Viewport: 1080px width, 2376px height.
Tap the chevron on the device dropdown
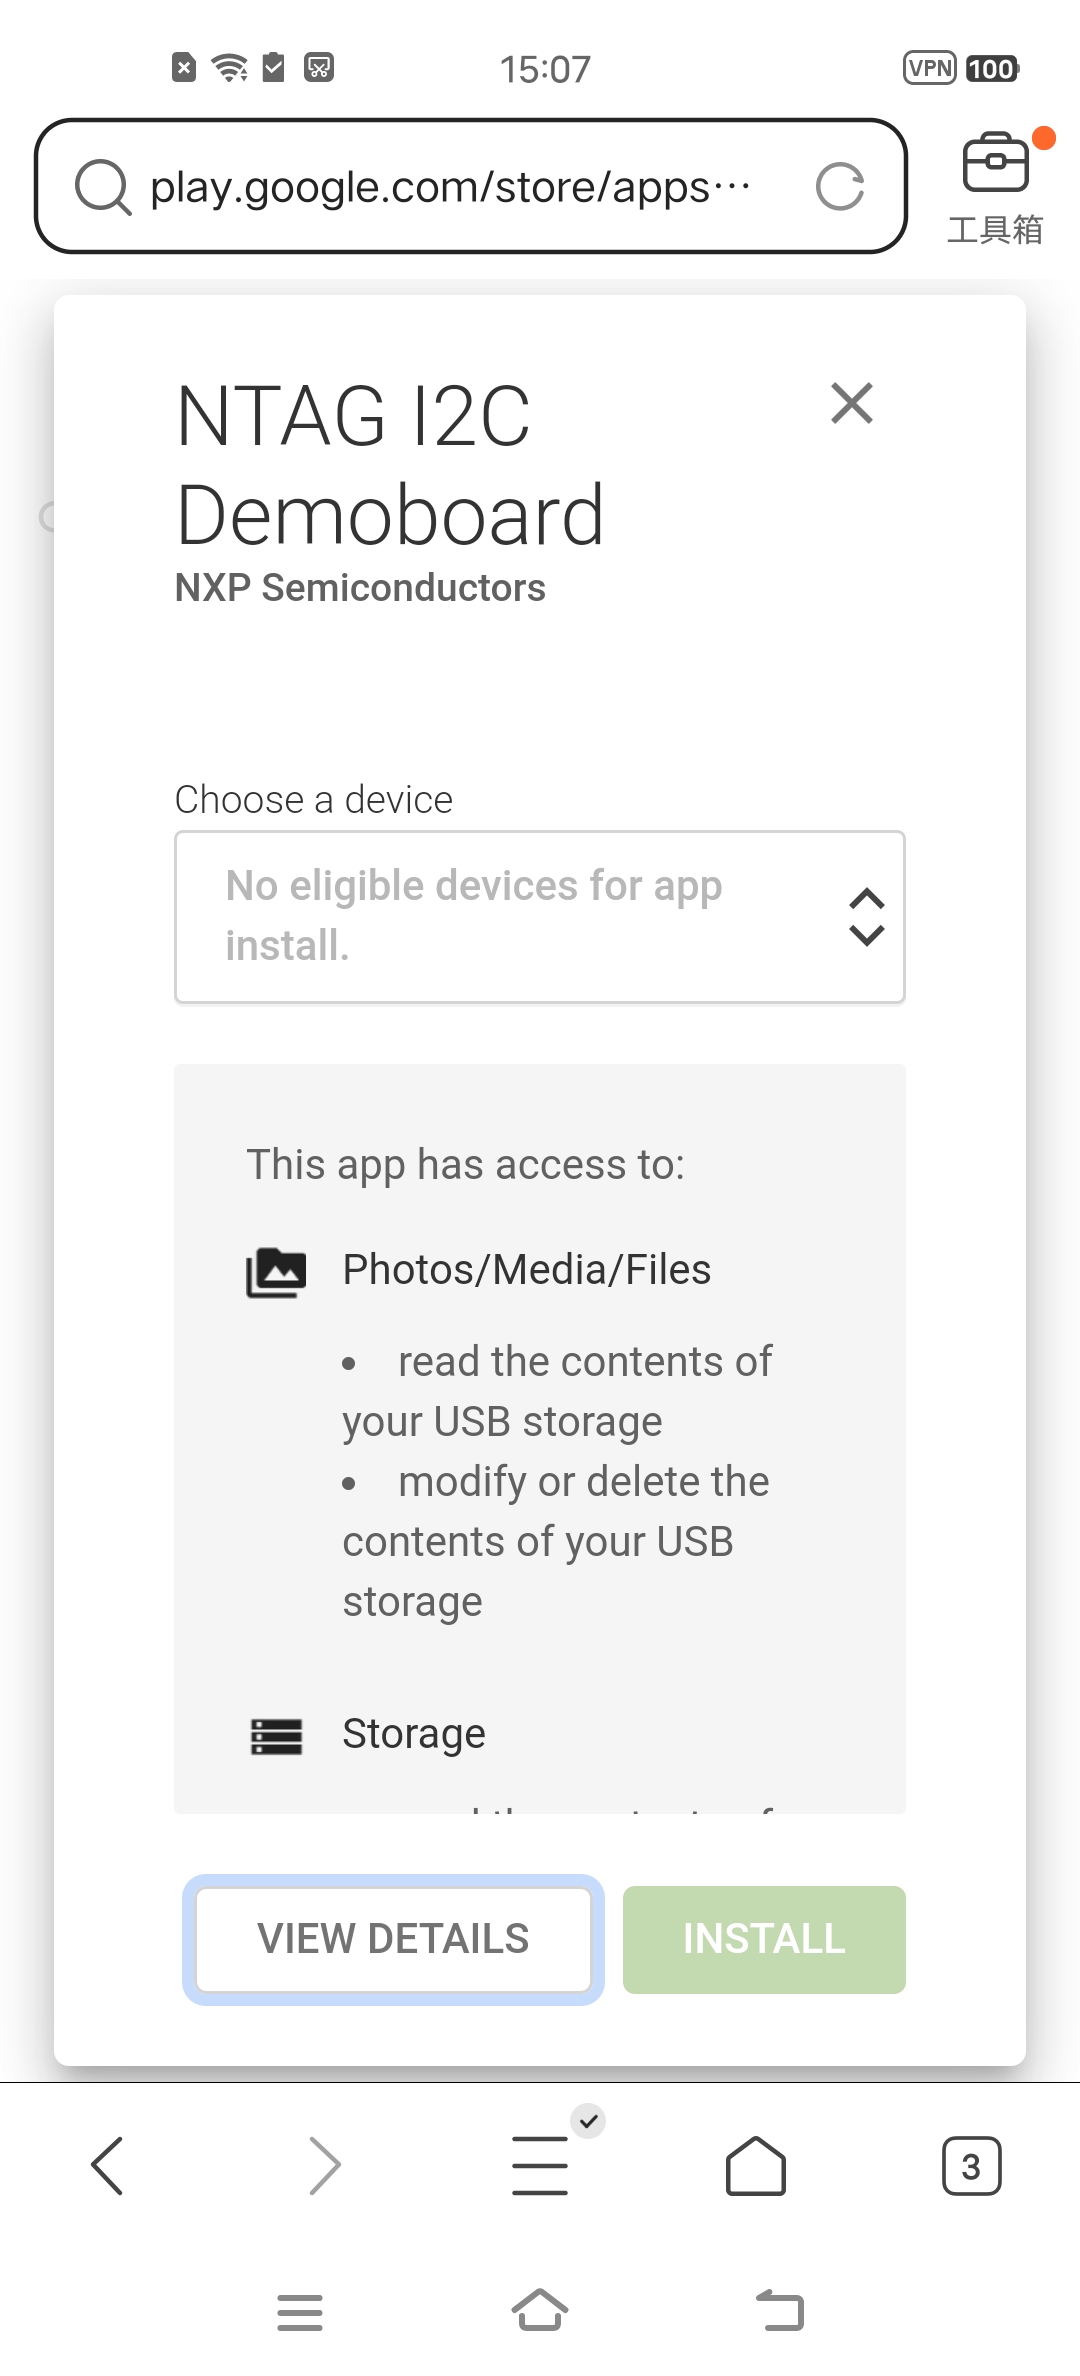(x=866, y=915)
